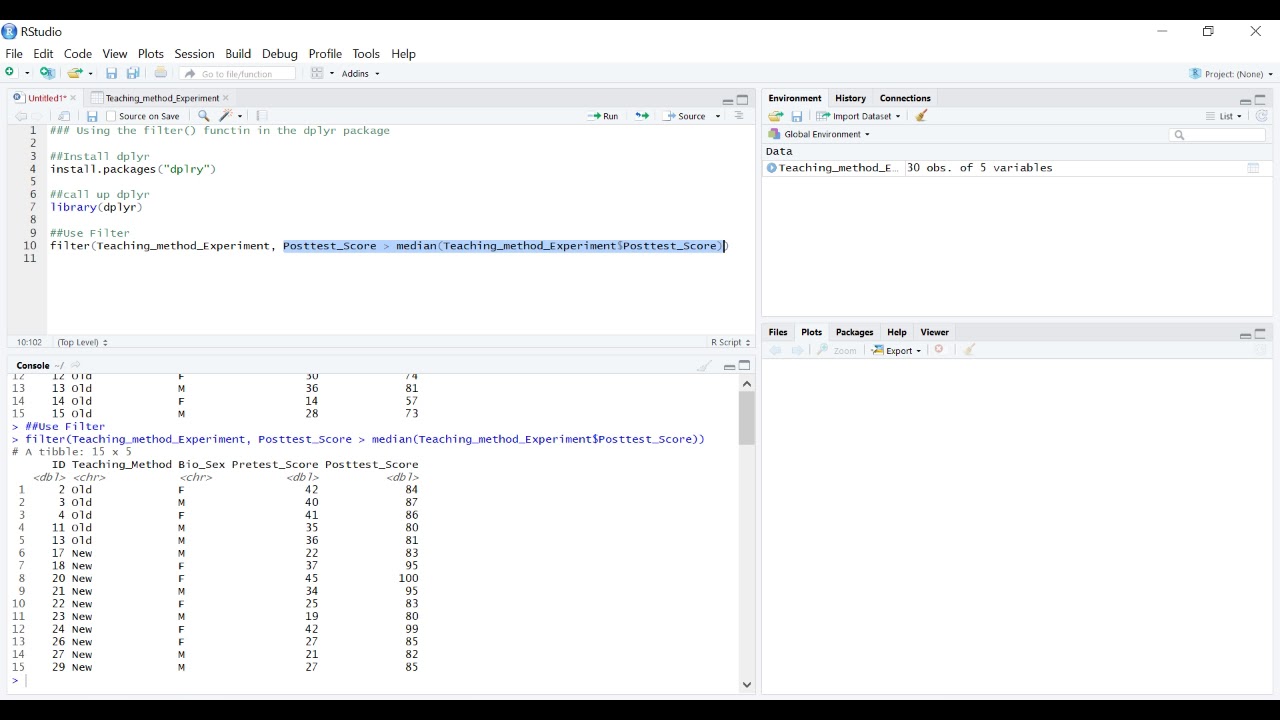Click the console vertical scrollbar thumb
Viewport: 1280px width, 720px height.
pos(747,418)
